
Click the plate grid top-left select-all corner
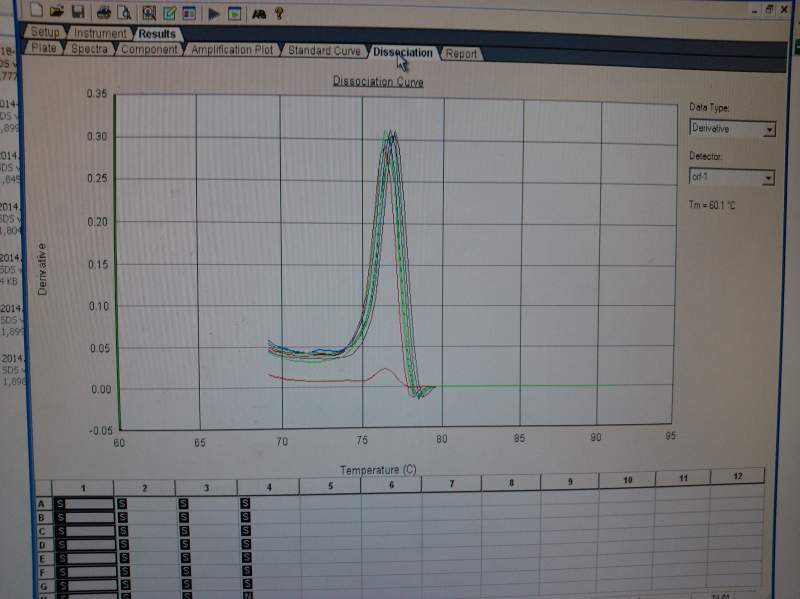tap(43, 488)
